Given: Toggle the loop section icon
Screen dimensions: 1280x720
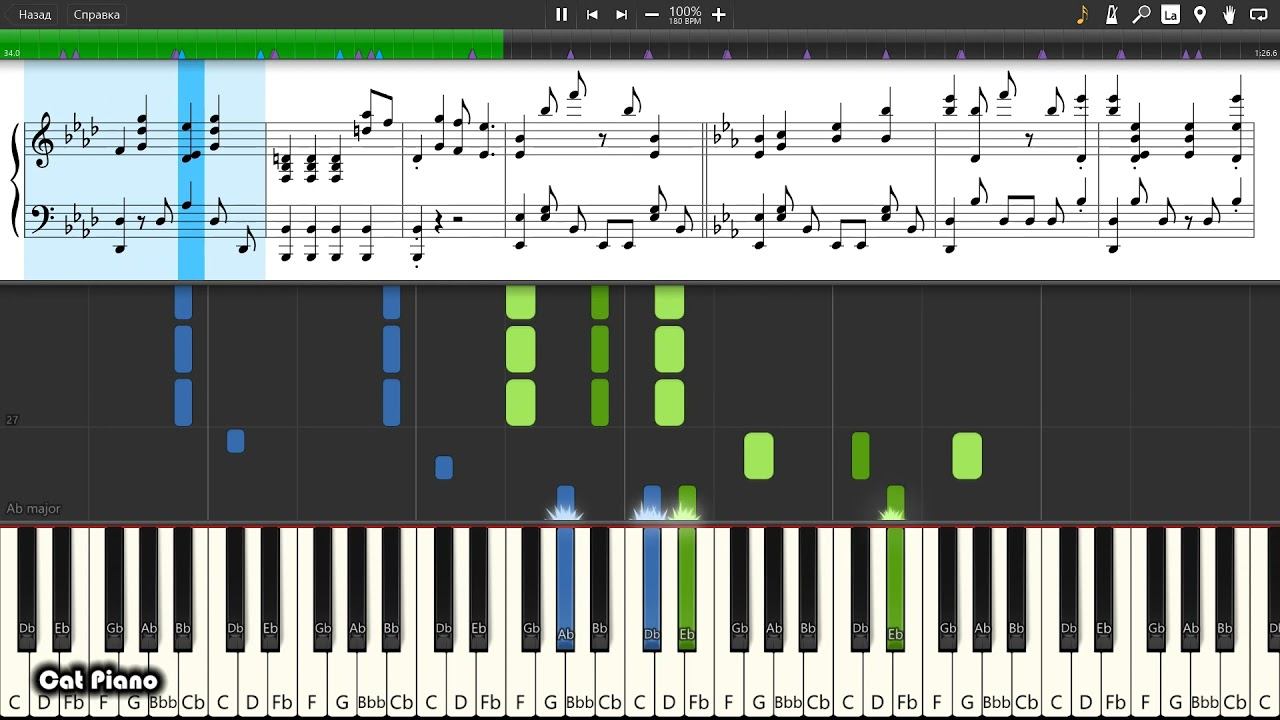Looking at the screenshot, I should coord(1259,14).
